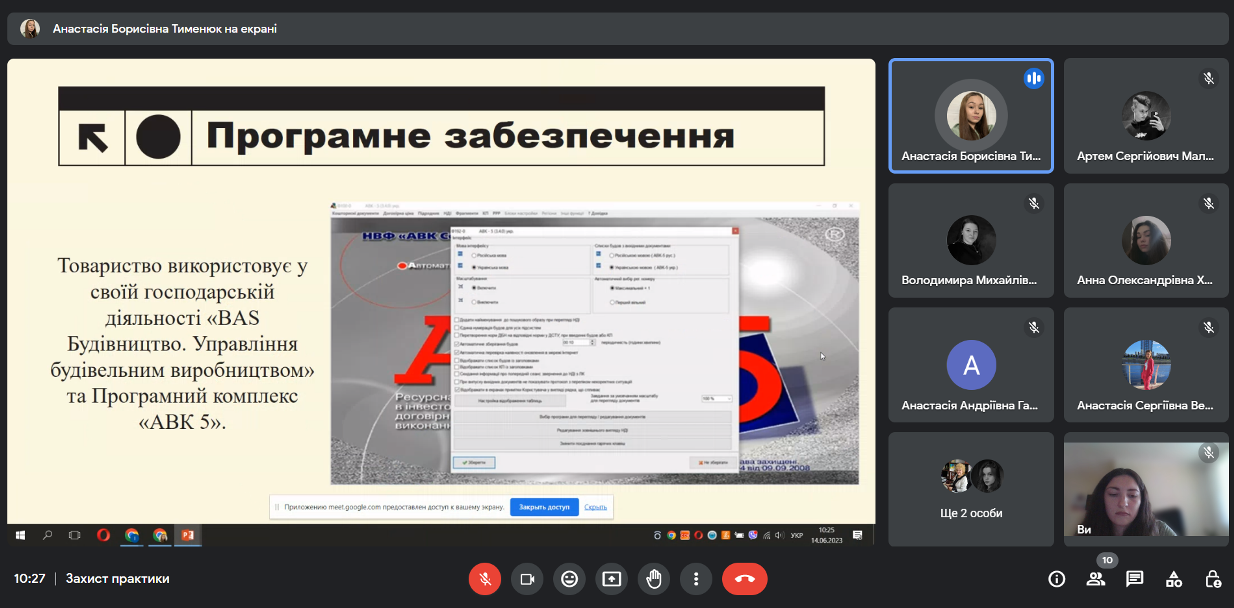The height and width of the screenshot is (608, 1234).
Task: Leave the call with the red hang-up button
Action: coord(744,578)
